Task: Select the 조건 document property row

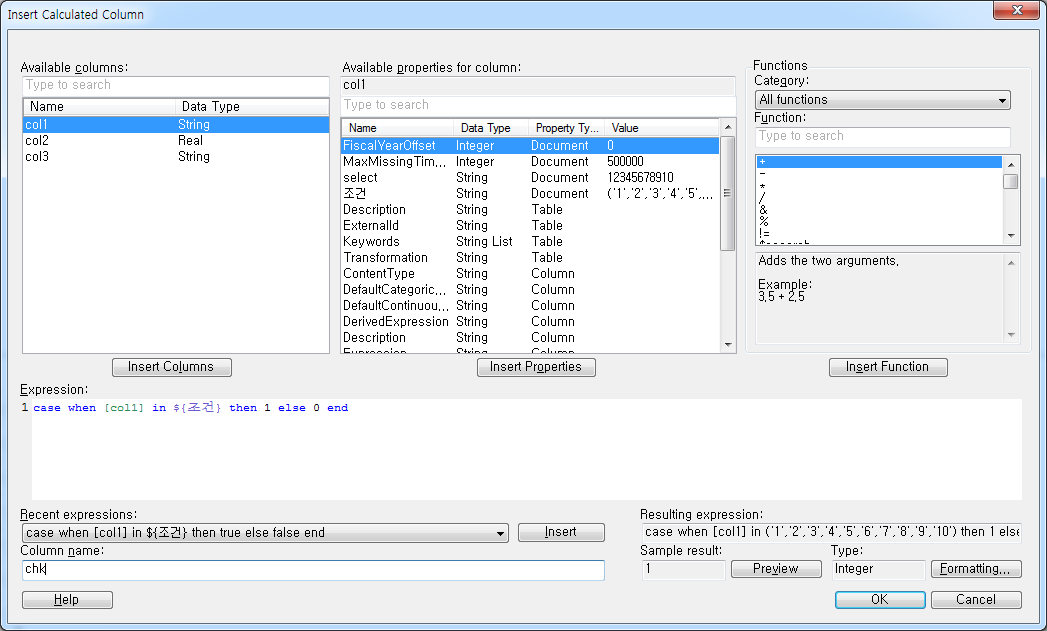Action: (x=530, y=194)
